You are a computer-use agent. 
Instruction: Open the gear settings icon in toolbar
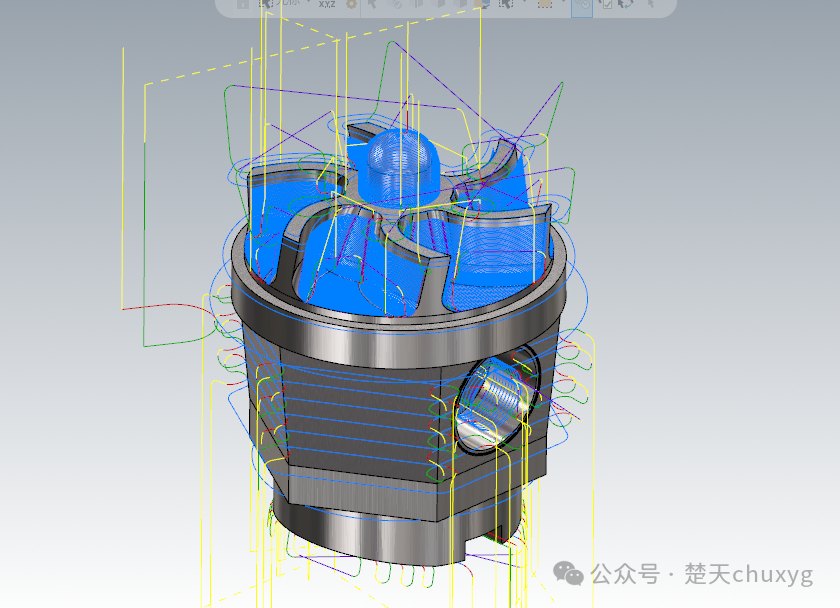pyautogui.click(x=351, y=4)
